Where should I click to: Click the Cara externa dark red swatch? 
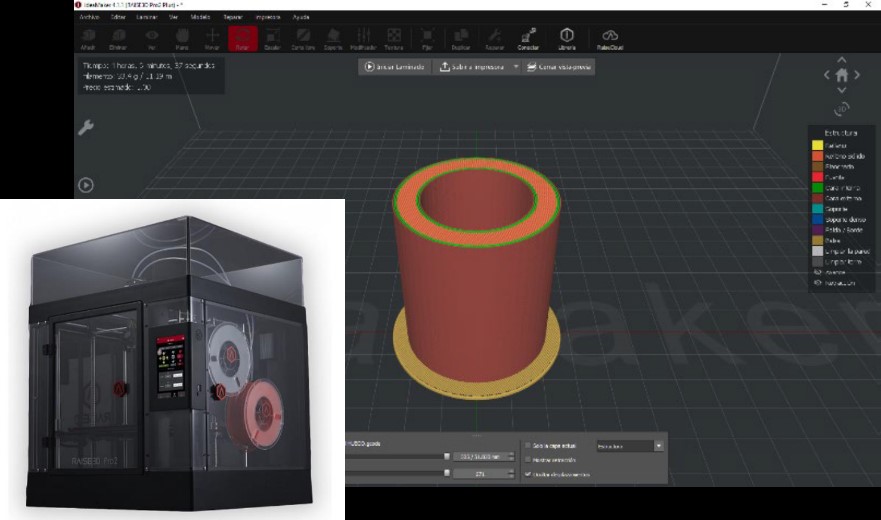coord(818,198)
